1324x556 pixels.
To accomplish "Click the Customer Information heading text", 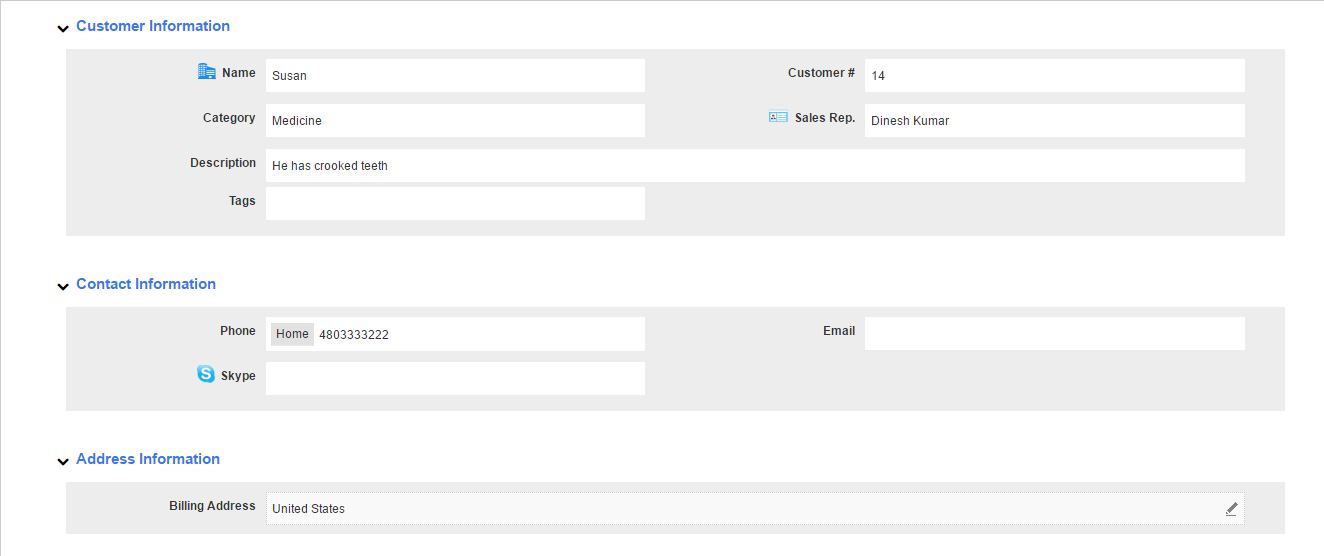I will click(x=153, y=26).
